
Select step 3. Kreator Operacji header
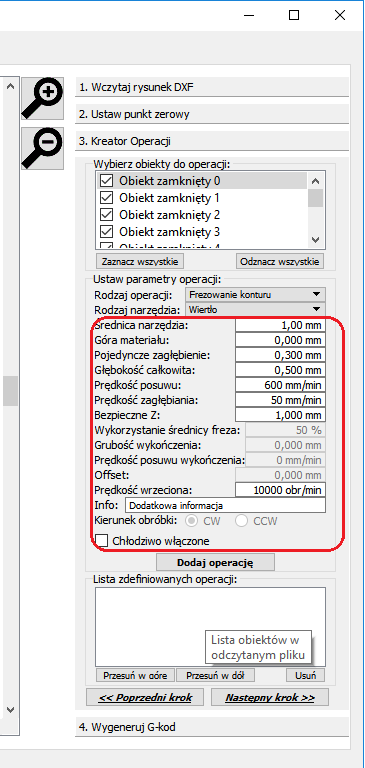[212, 142]
